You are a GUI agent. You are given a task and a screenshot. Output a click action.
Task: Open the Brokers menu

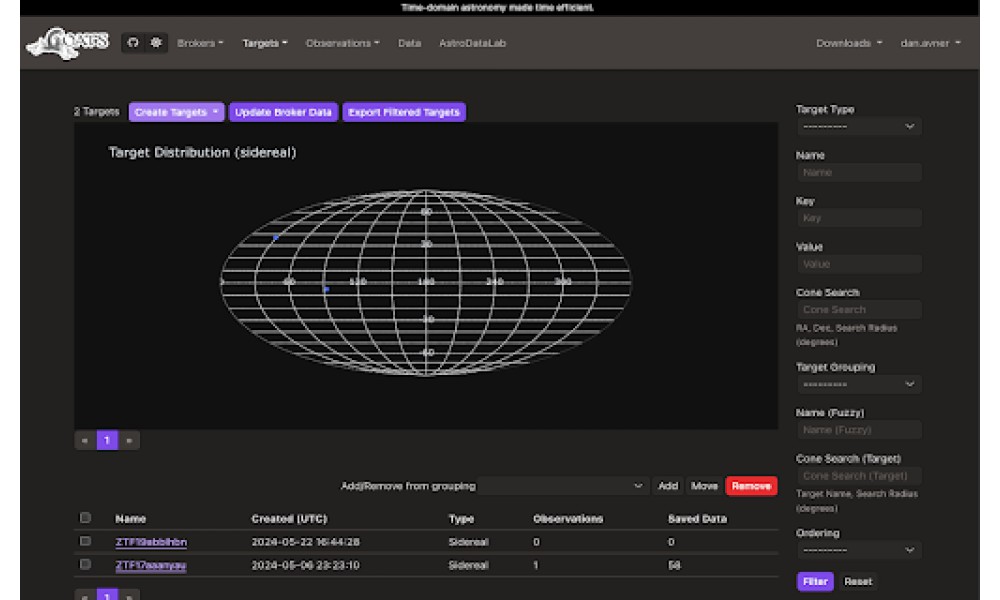(200, 43)
